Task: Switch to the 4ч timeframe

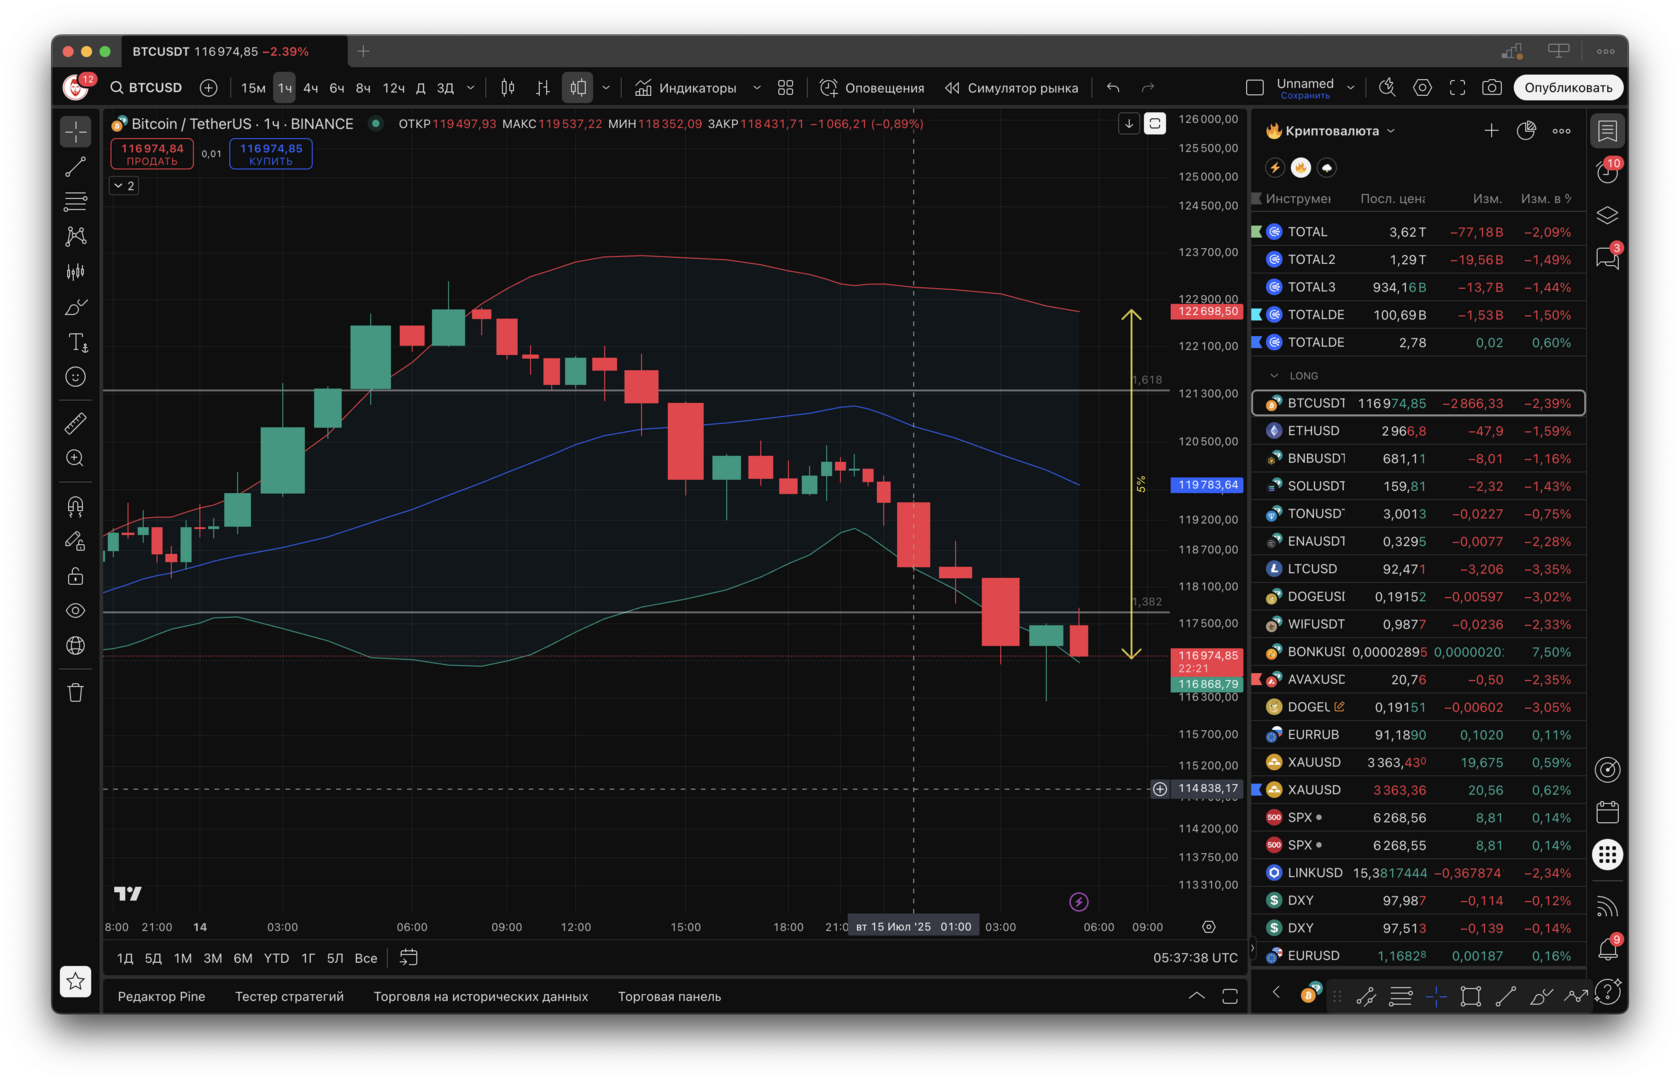Action: [311, 88]
